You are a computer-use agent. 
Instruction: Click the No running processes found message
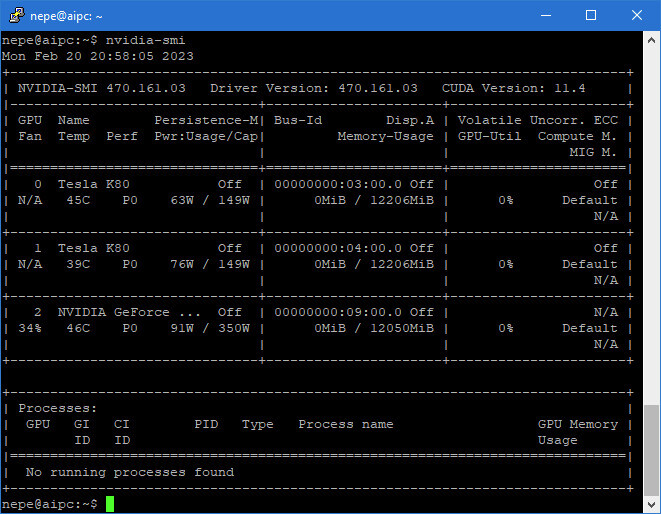tap(130, 473)
